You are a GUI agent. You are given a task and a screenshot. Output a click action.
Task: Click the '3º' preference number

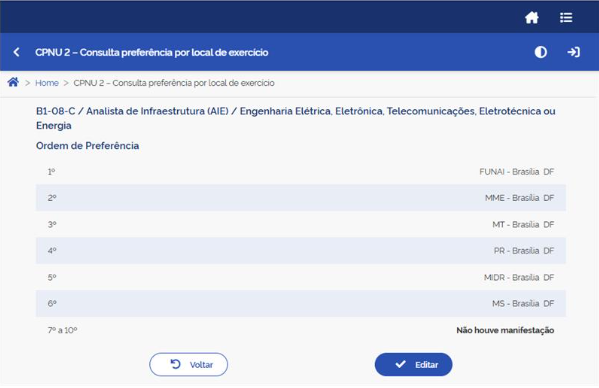coord(52,225)
